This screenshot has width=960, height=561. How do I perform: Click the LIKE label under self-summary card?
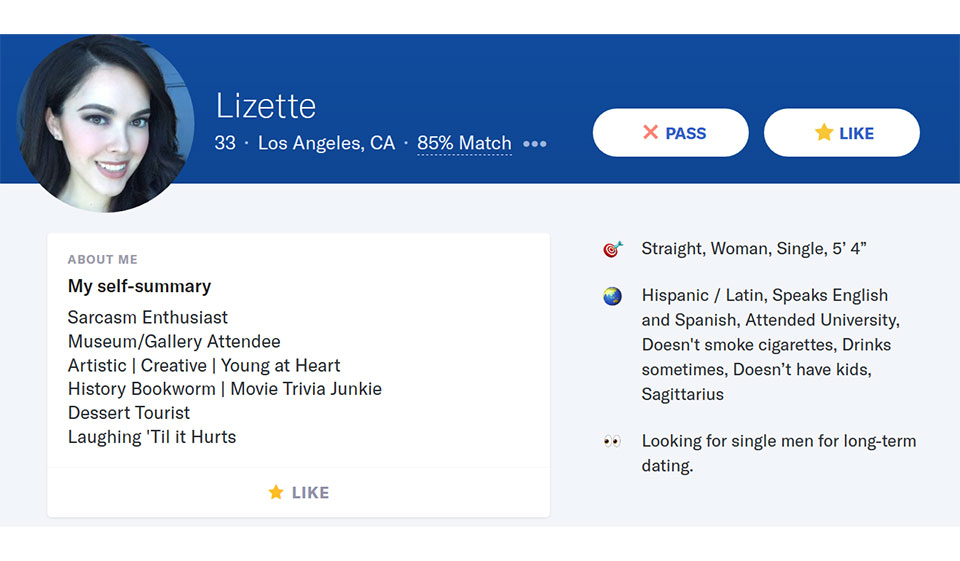pyautogui.click(x=310, y=492)
